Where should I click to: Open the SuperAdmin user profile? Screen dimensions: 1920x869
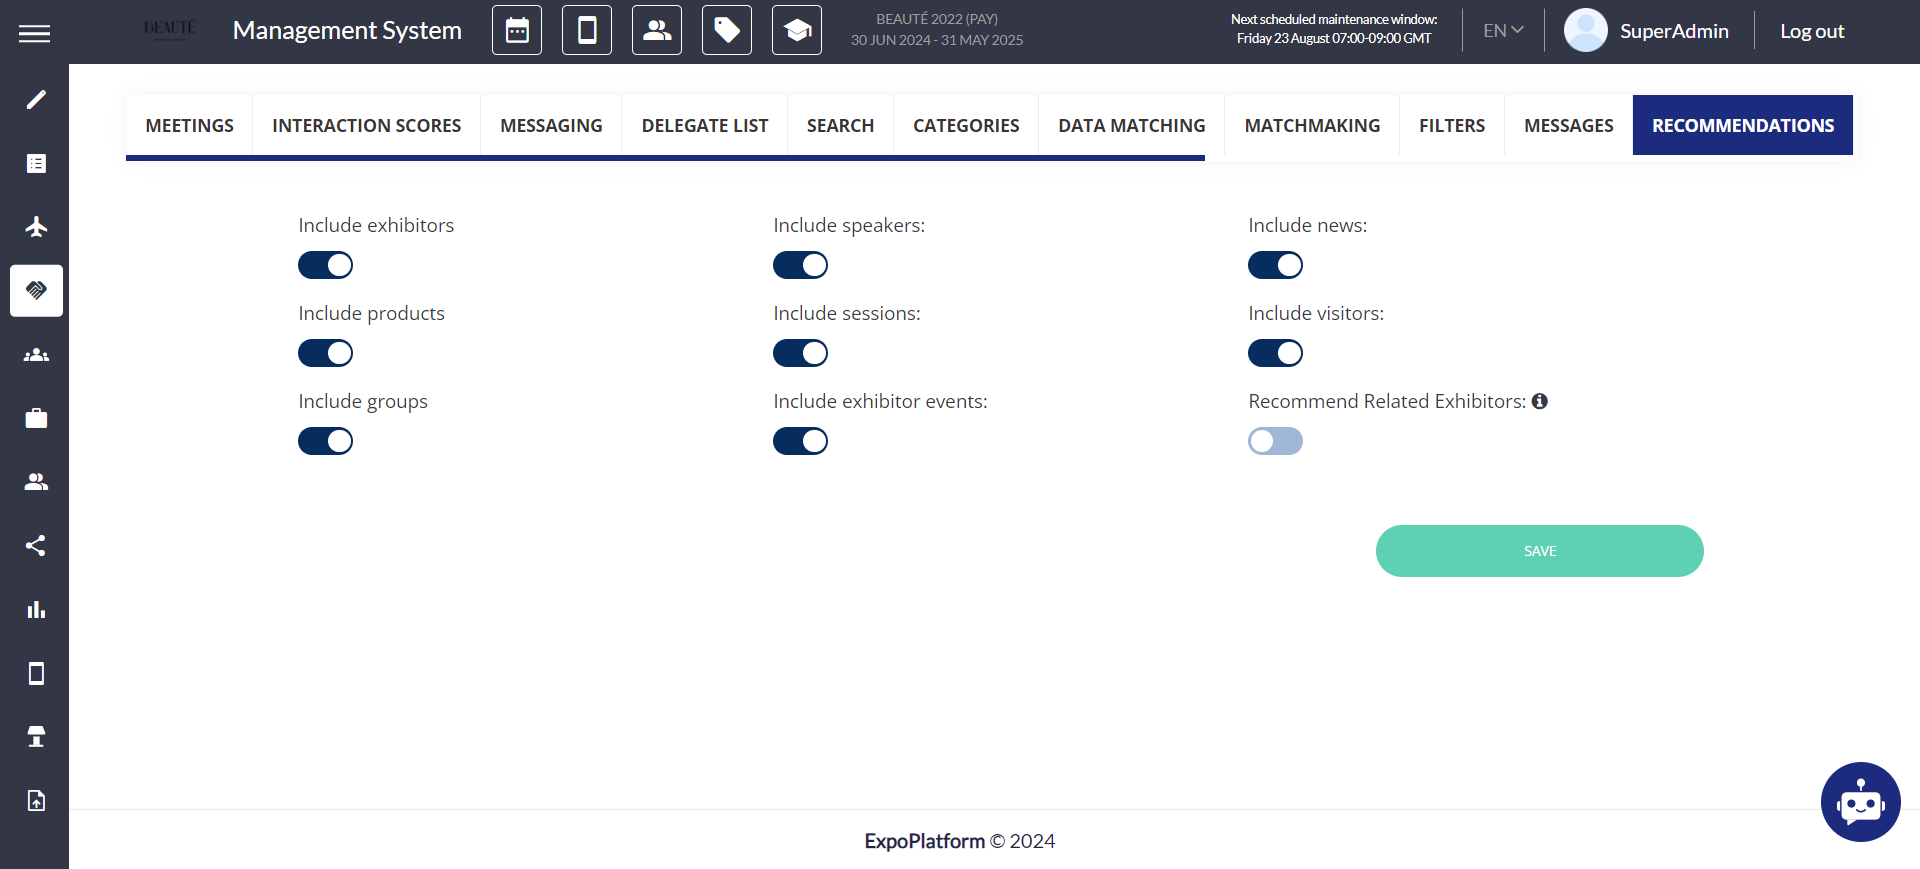(x=1646, y=31)
